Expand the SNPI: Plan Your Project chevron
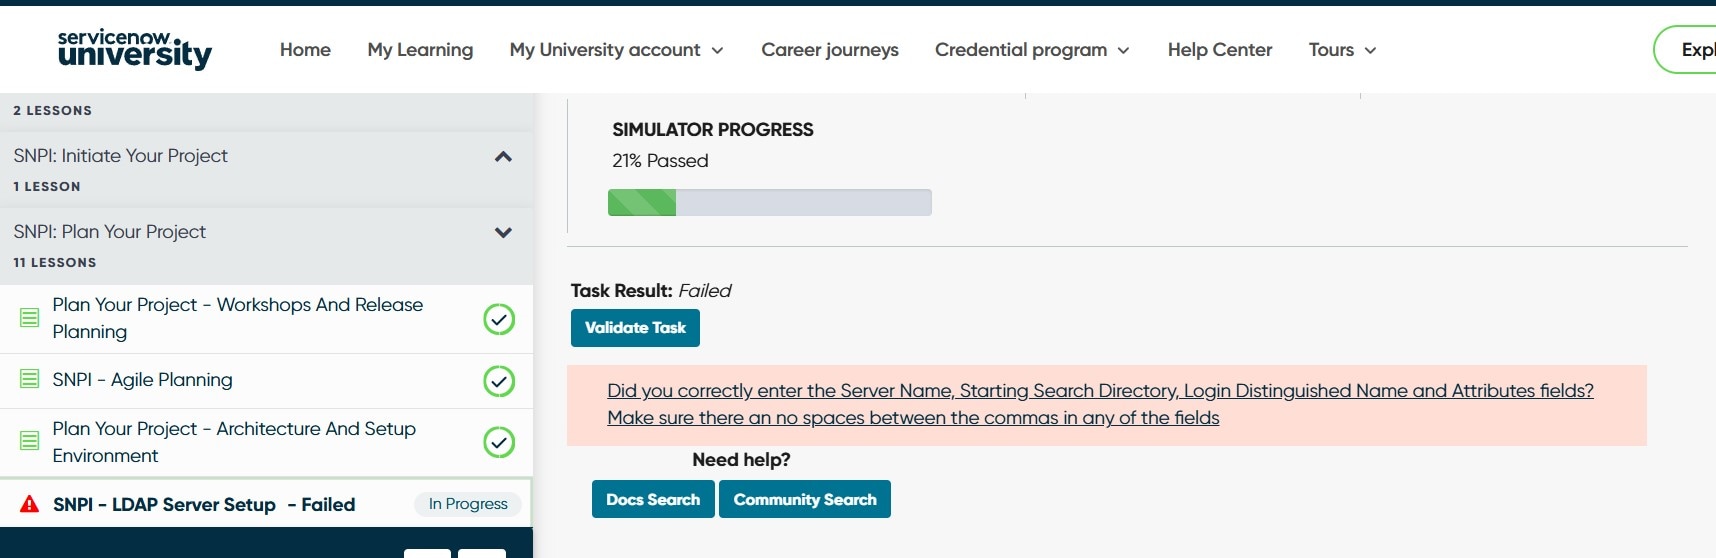 coord(503,232)
